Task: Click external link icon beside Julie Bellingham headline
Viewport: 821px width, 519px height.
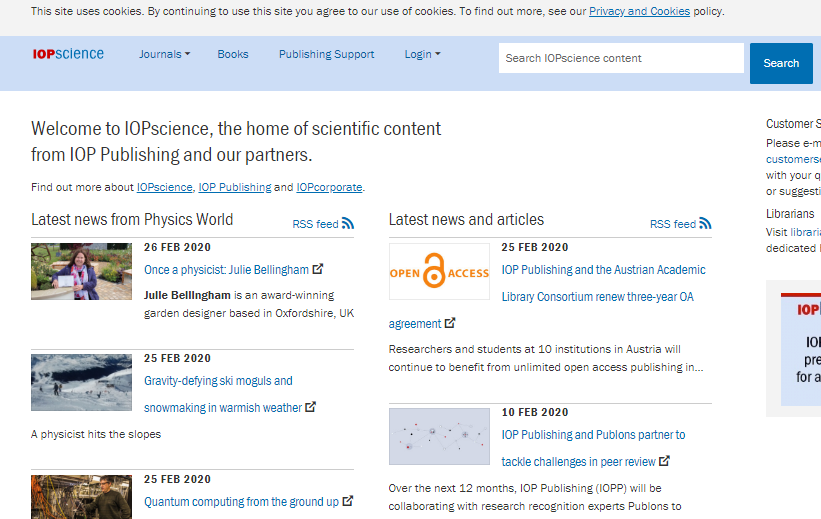Action: pos(318,269)
